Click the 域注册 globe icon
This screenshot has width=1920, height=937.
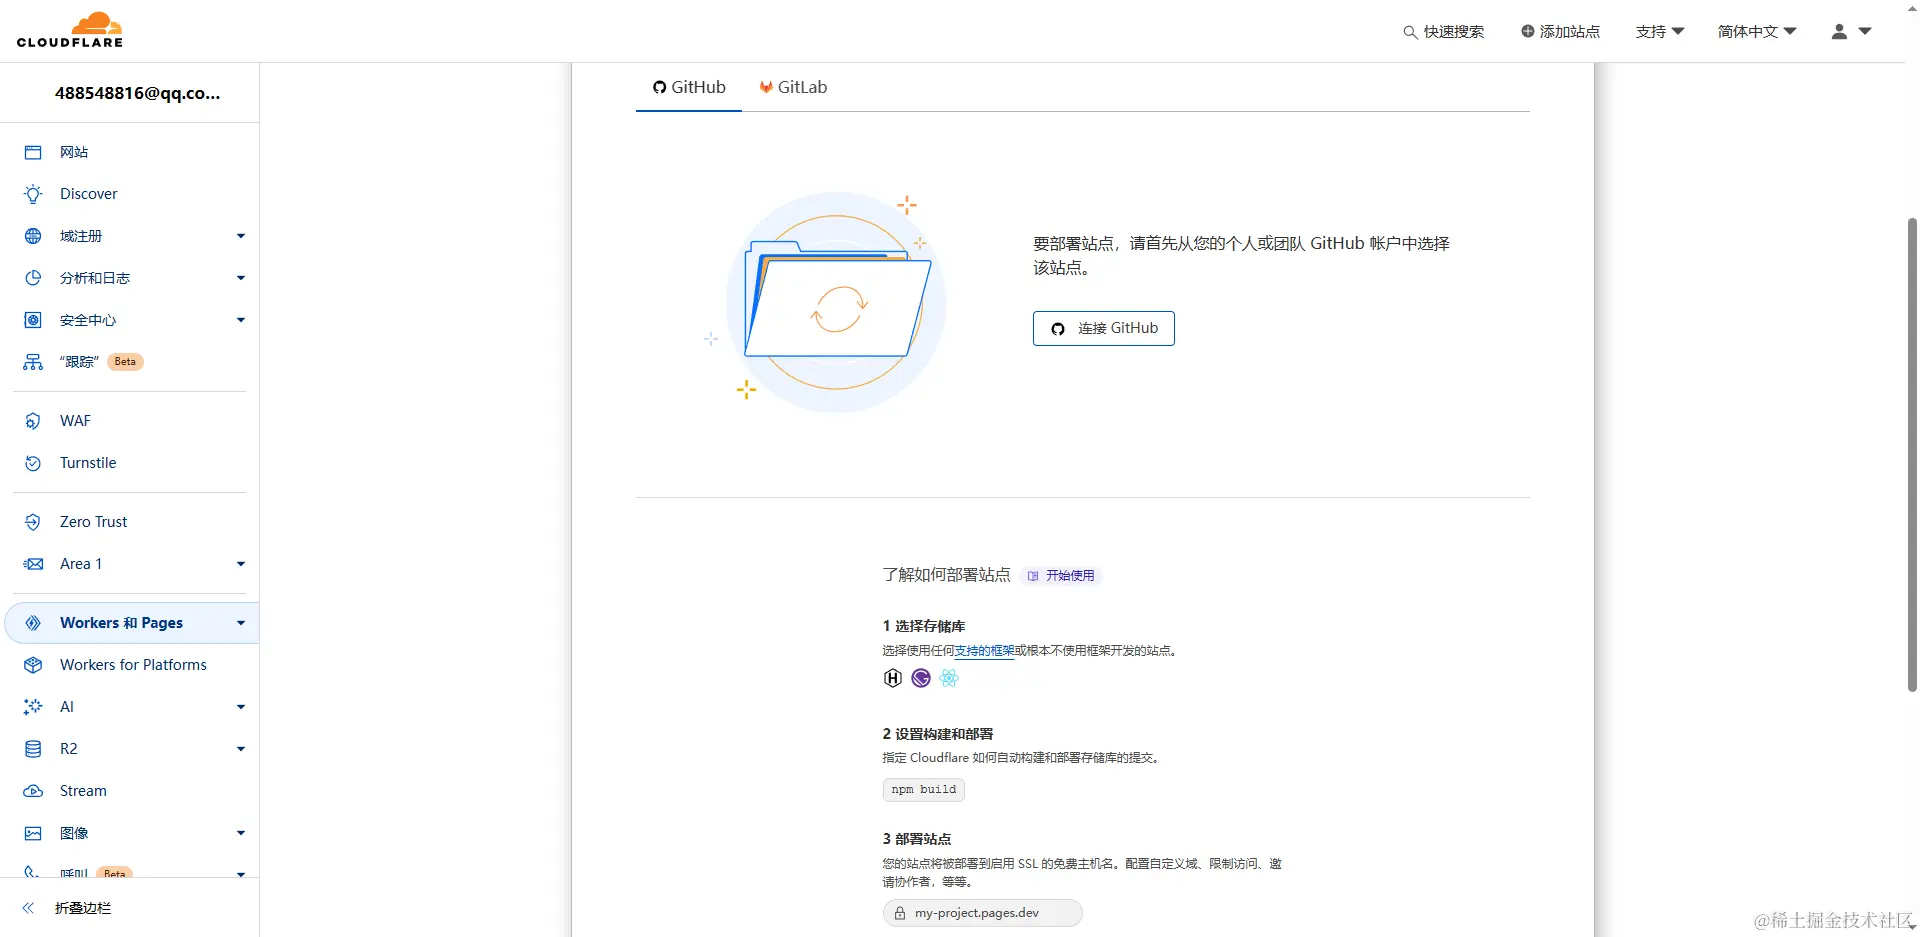(x=33, y=236)
